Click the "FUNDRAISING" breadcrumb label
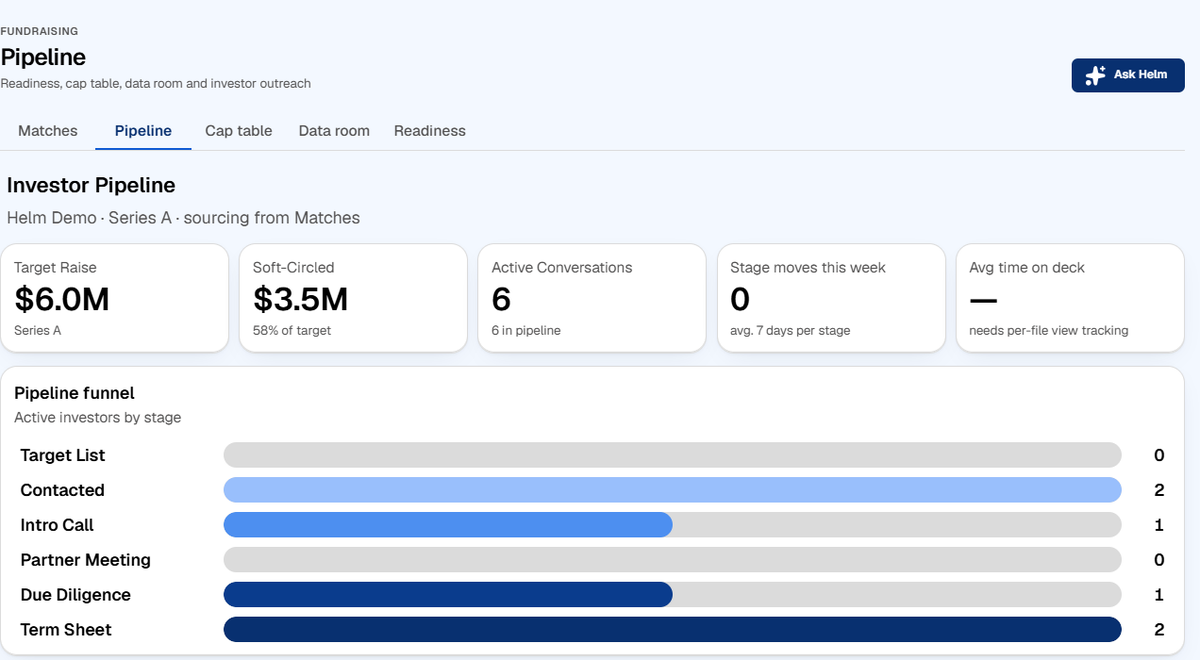The height and width of the screenshot is (660, 1200). click(x=39, y=32)
